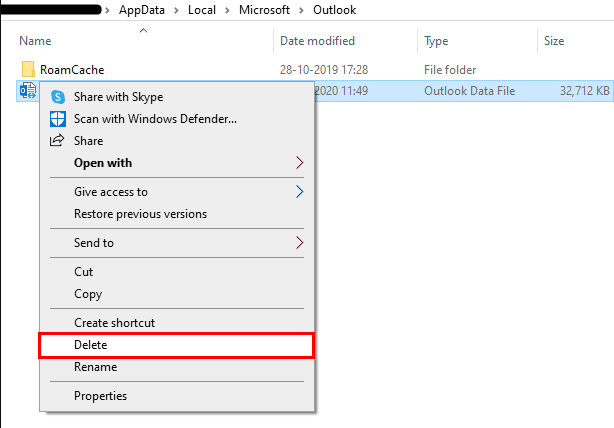Click the Type column header

click(x=437, y=41)
